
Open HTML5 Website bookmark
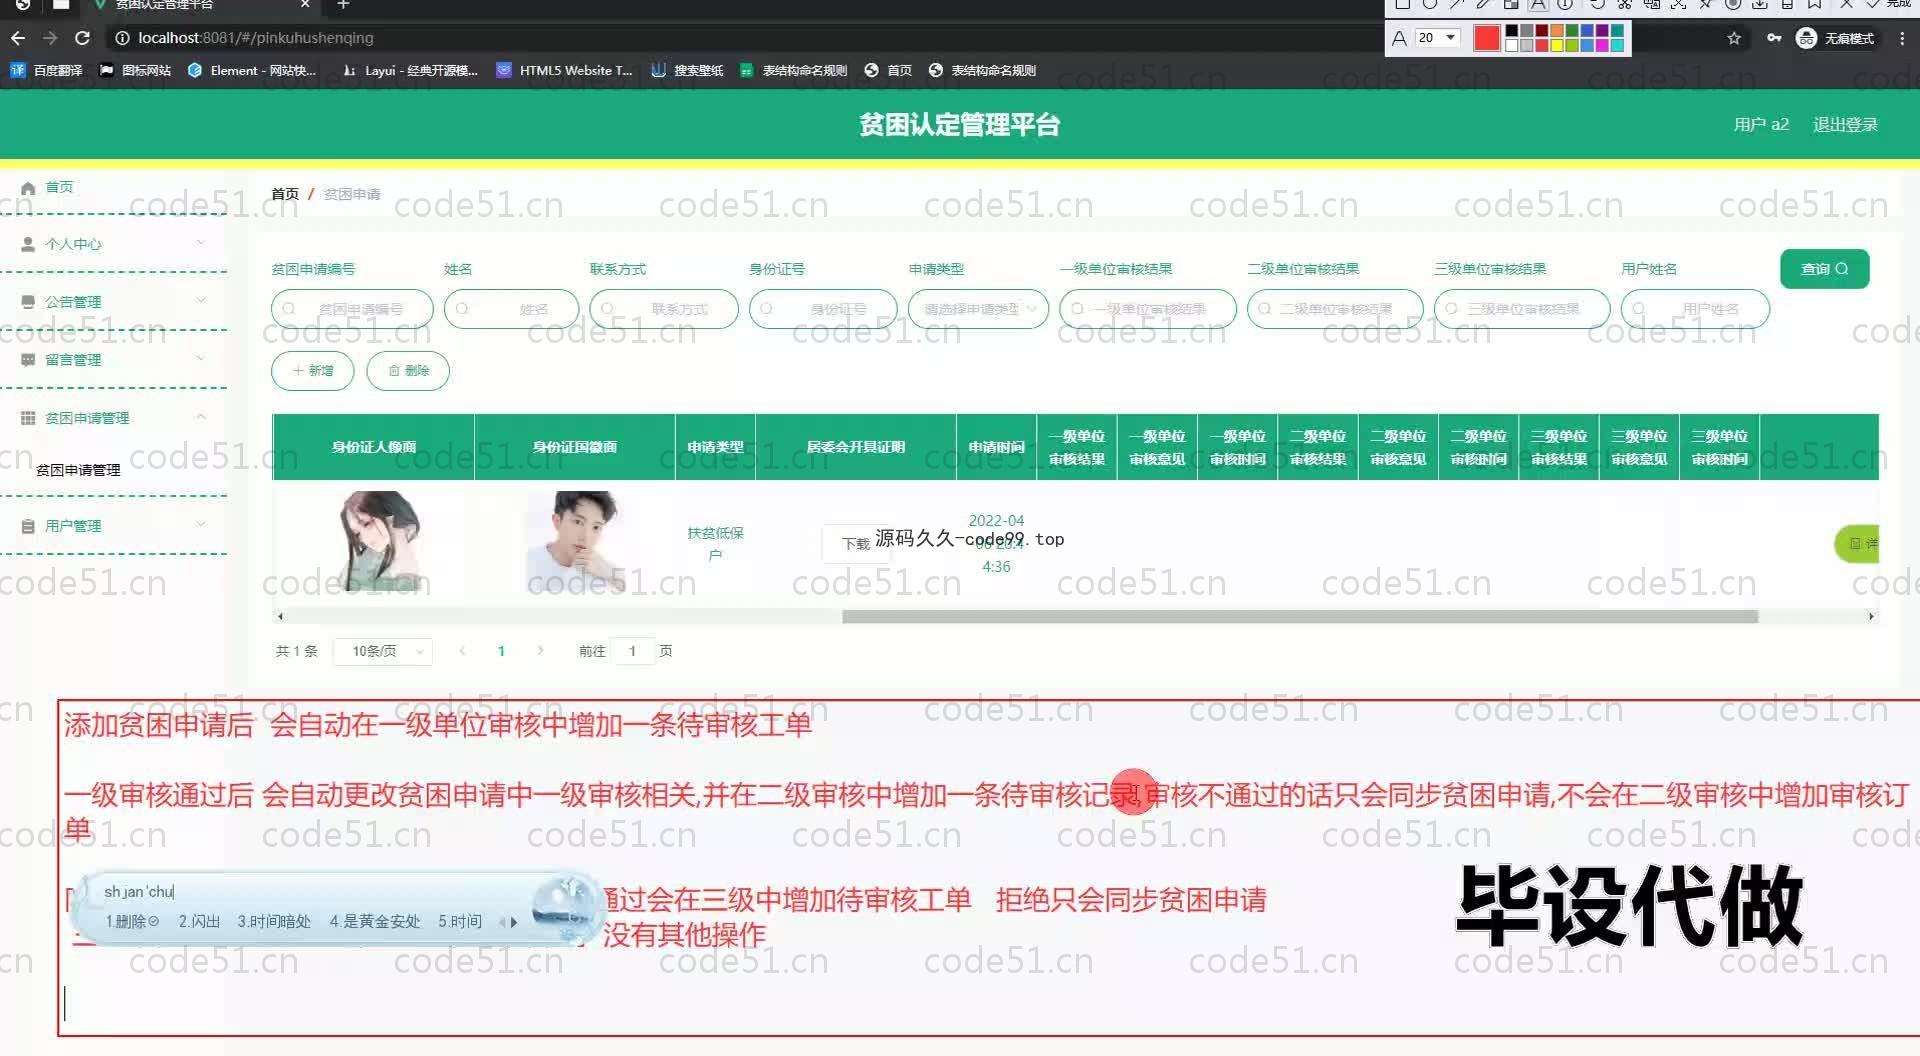coord(564,70)
